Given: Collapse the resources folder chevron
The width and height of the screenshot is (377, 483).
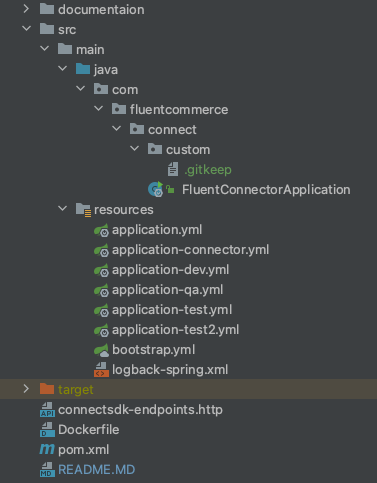Looking at the screenshot, I should click(62, 209).
